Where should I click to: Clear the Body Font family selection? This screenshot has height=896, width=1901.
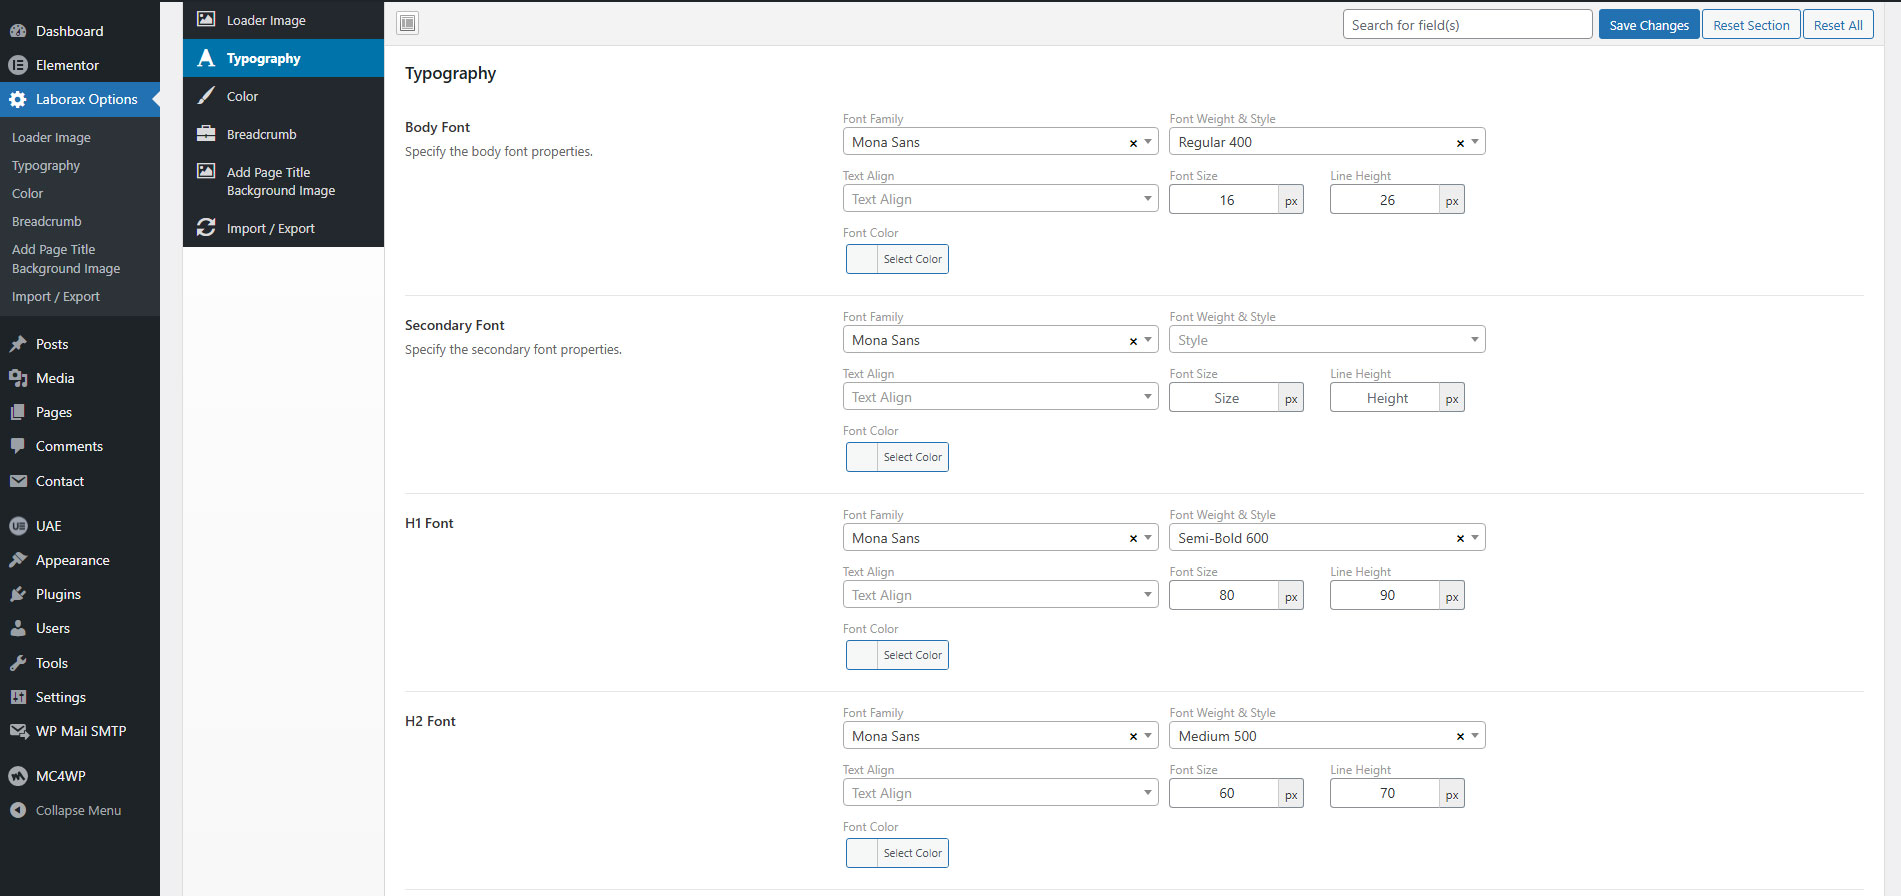tap(1133, 143)
